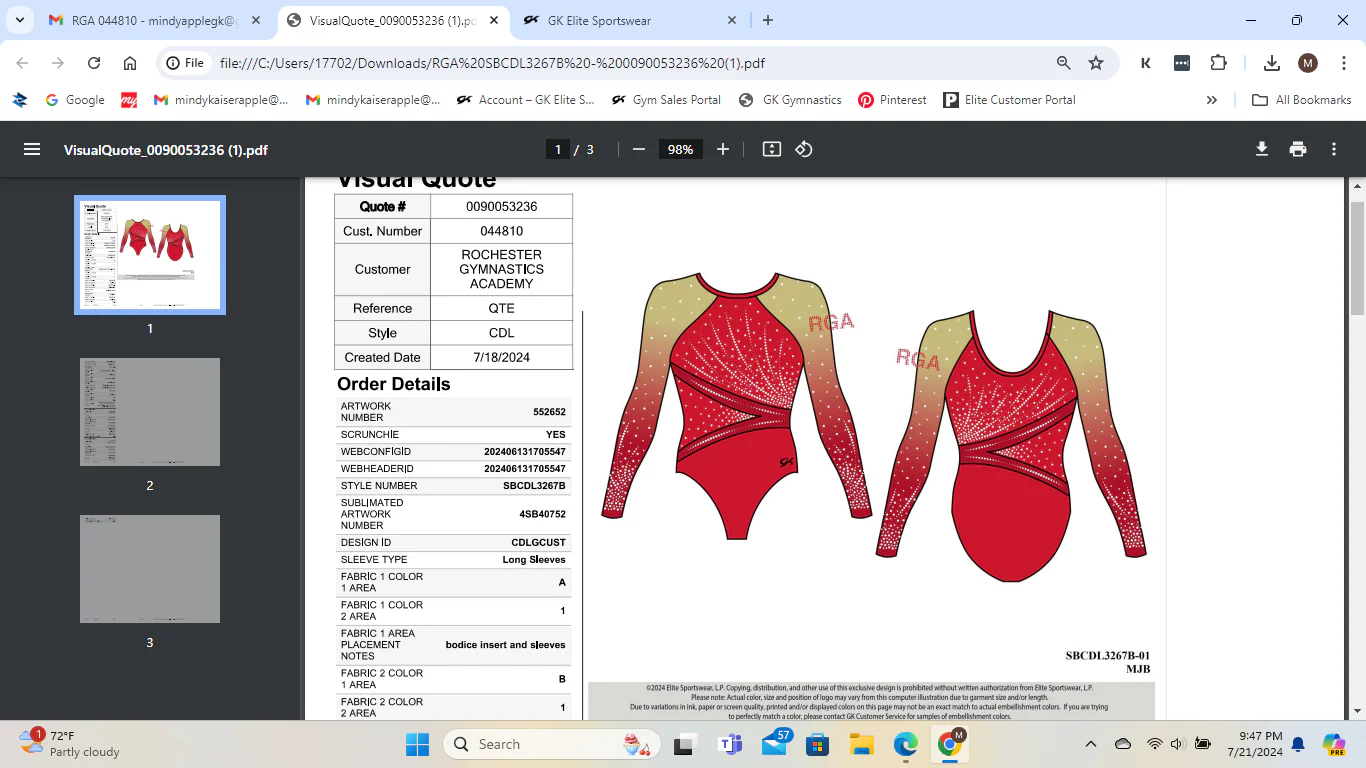Viewport: 1366px width, 768px height.
Task: Open Chrome three-dot menu
Action: (1344, 63)
